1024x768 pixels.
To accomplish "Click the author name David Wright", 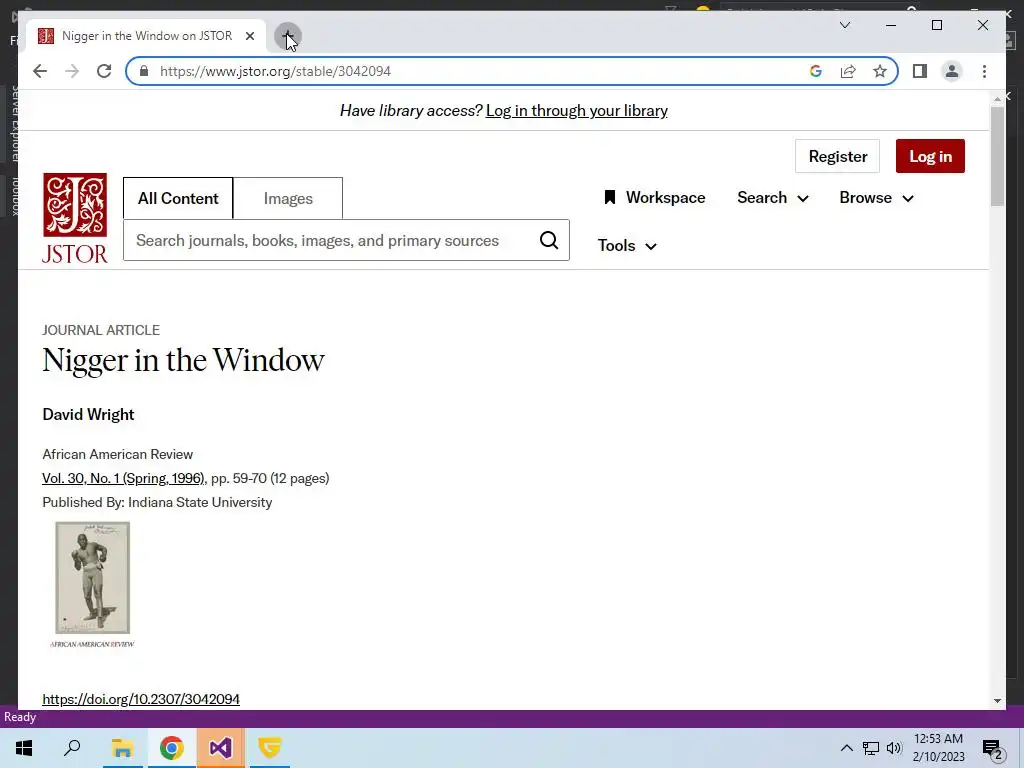I will tap(88, 415).
